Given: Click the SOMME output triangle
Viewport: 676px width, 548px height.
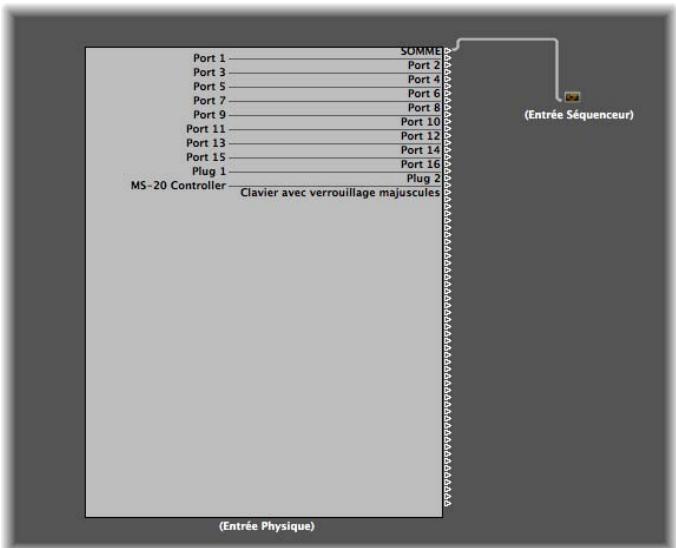Looking at the screenshot, I should point(448,51).
